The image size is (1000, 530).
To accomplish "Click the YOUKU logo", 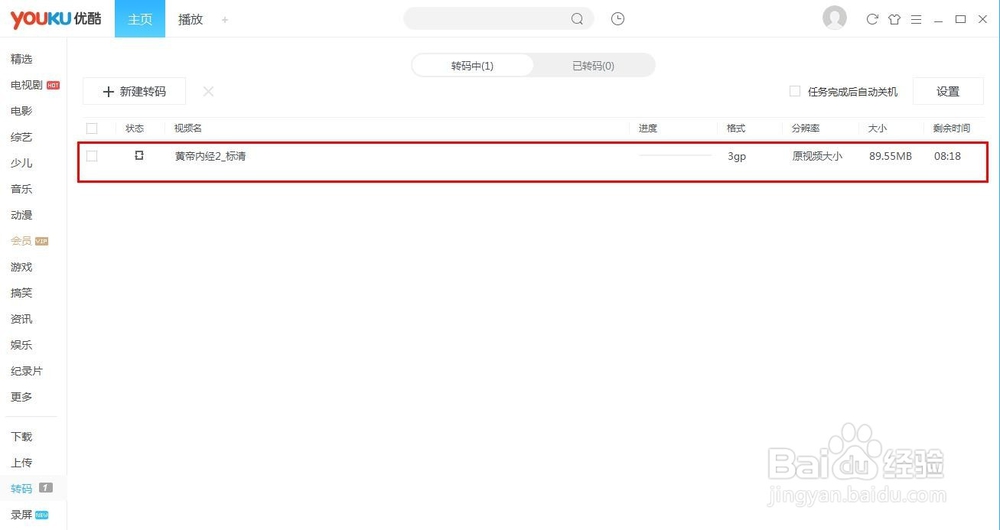I will point(55,18).
